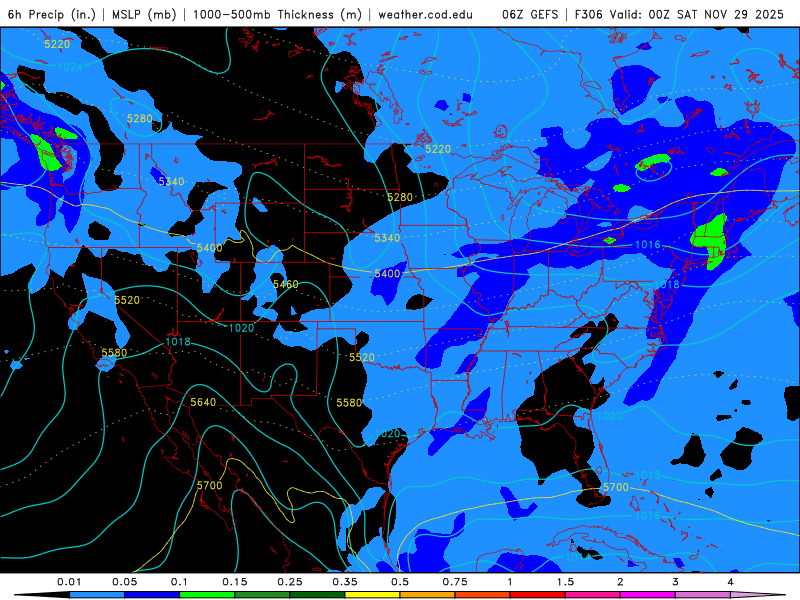Click the green precipitation area over Vancouver Island
This screenshot has height=600, width=800.
pyautogui.click(x=46, y=152)
